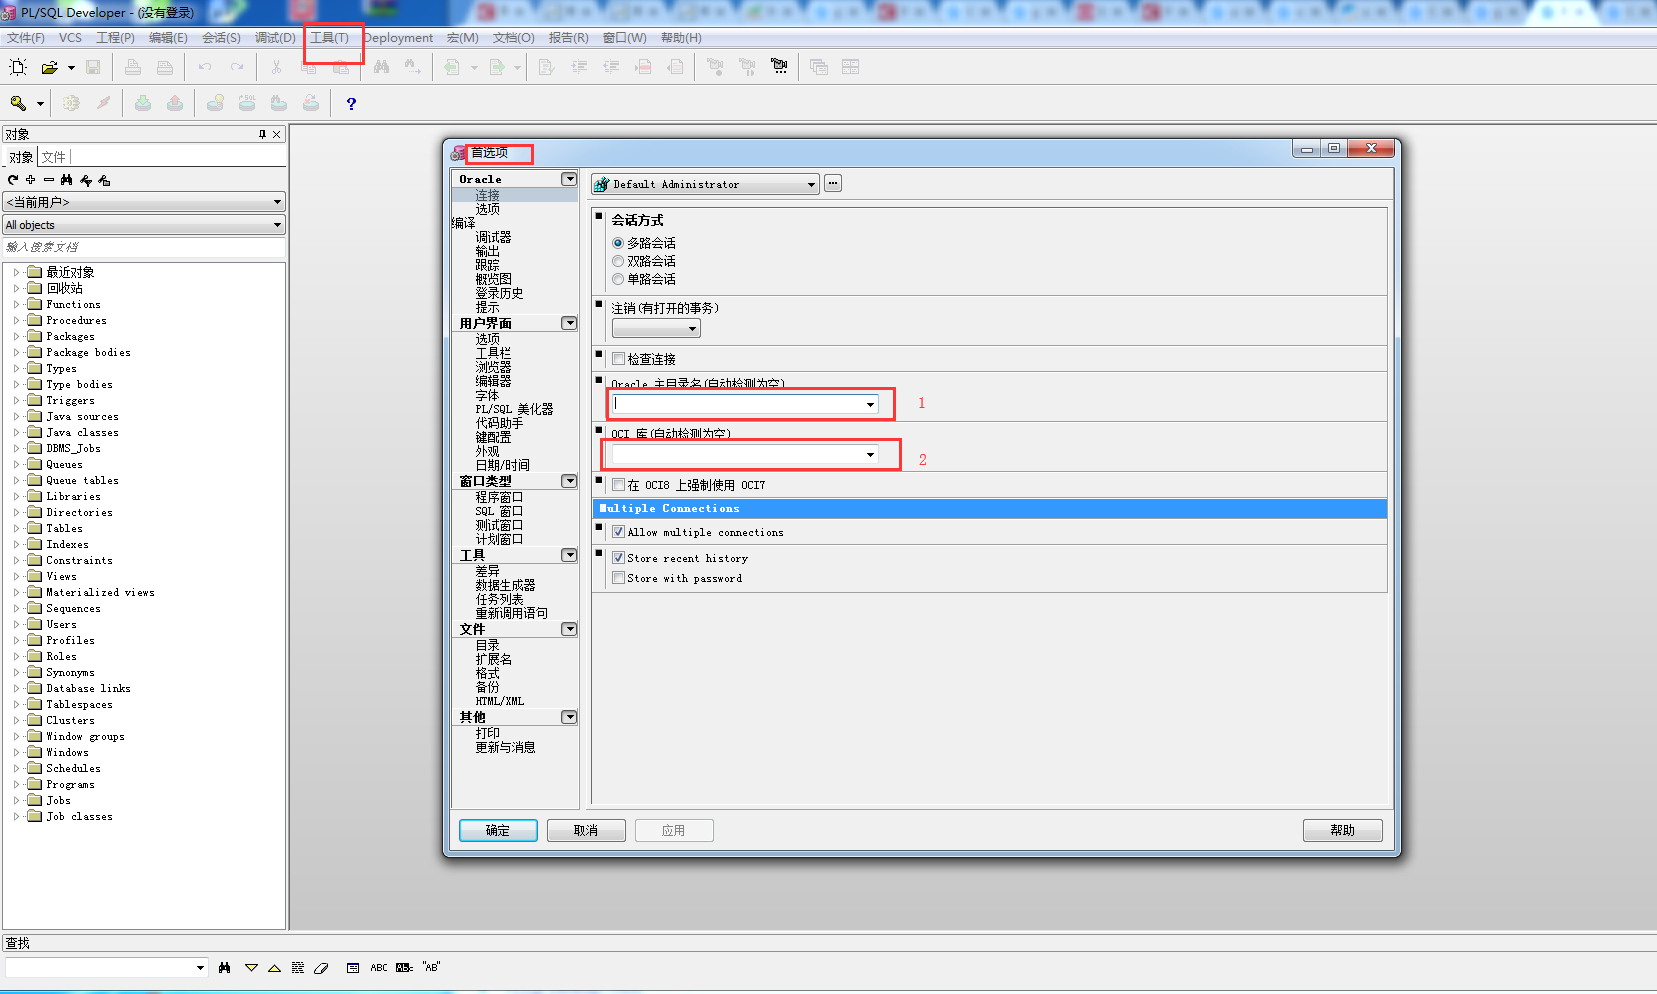
Task: Click the minus icon in object browser
Action: (49, 180)
